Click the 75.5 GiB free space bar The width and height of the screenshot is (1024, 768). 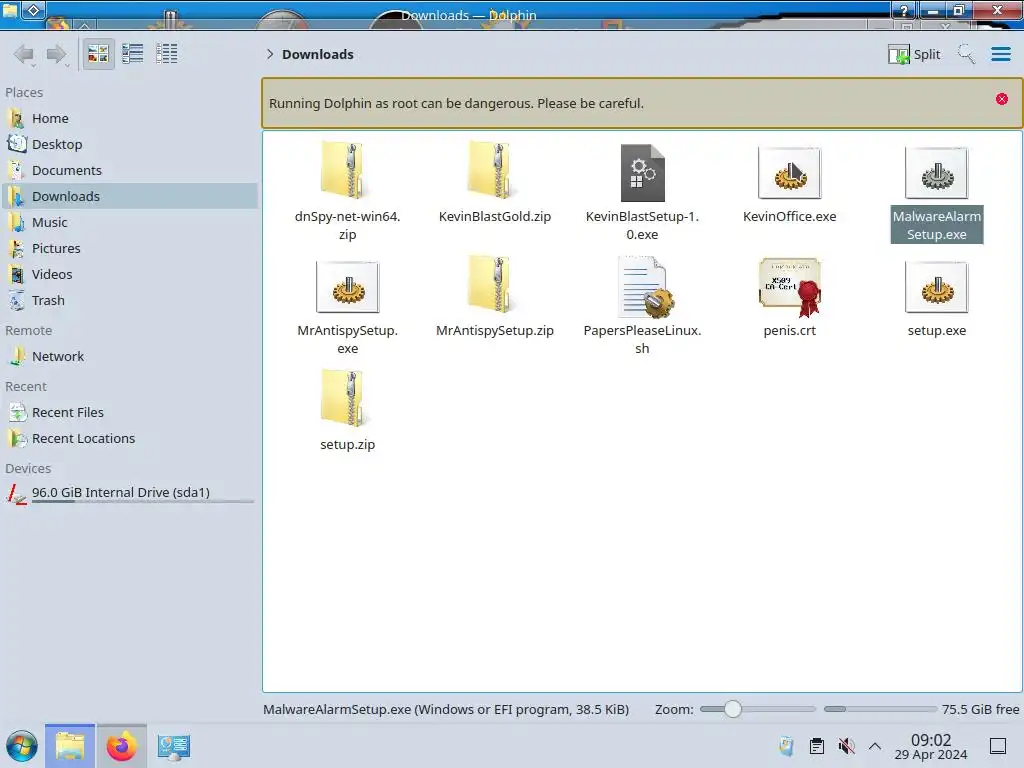[x=880, y=709]
